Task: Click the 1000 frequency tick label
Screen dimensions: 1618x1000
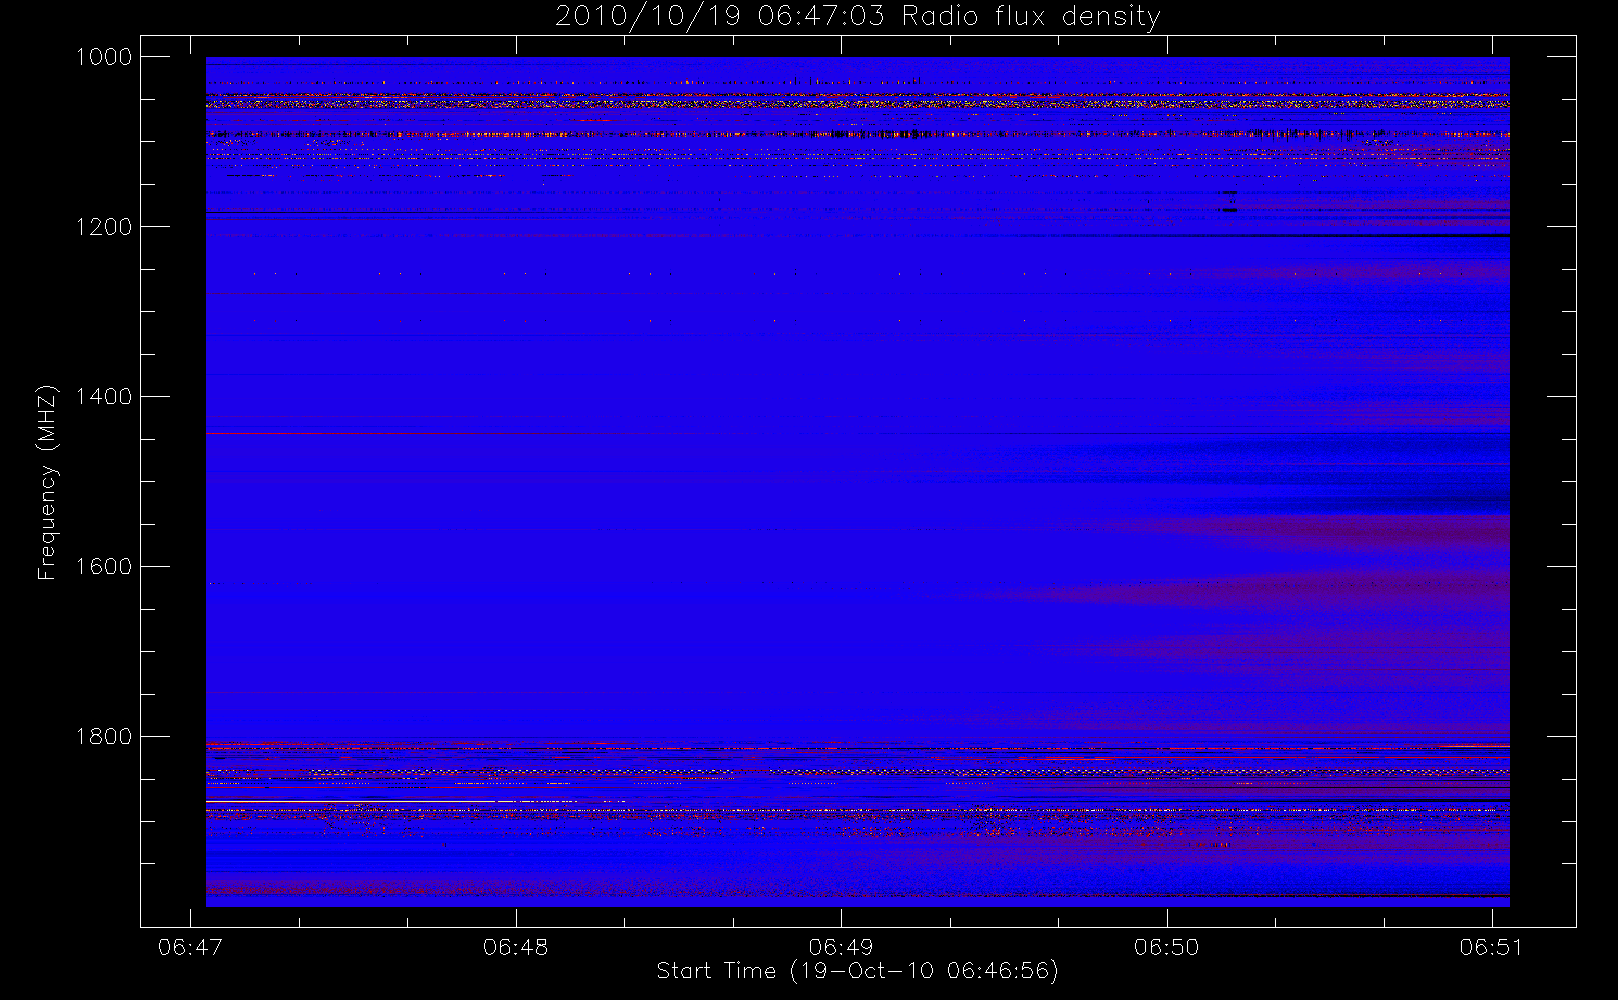Action: (x=104, y=57)
